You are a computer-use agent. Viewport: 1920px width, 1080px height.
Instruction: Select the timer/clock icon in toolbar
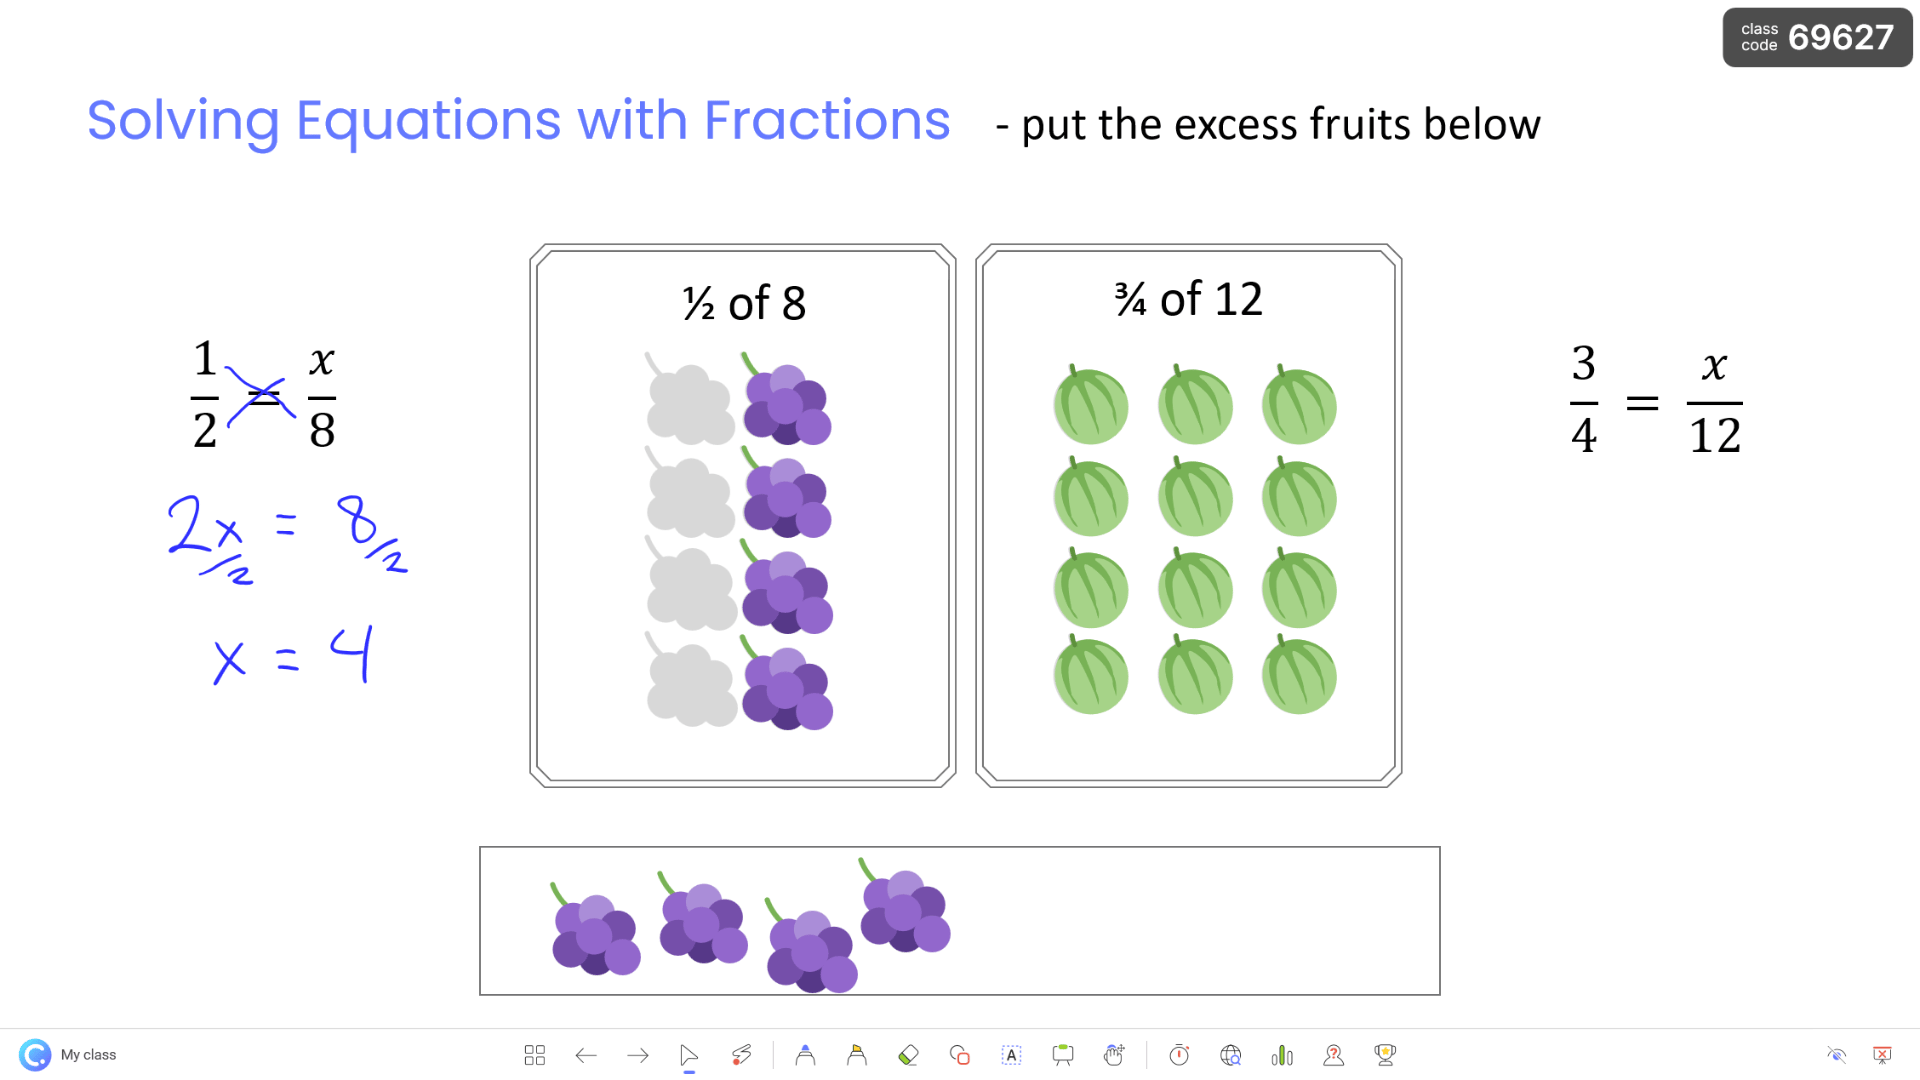[1179, 1054]
